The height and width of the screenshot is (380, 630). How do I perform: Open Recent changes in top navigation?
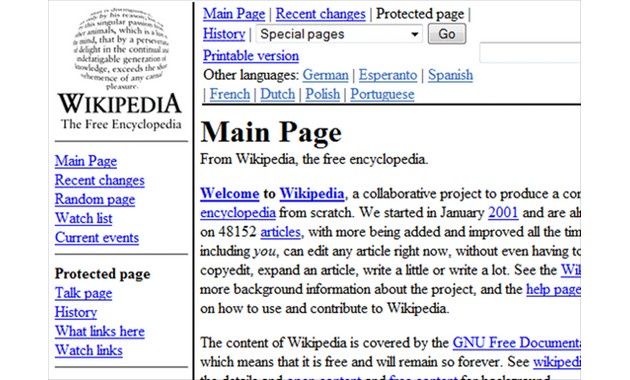(x=320, y=14)
